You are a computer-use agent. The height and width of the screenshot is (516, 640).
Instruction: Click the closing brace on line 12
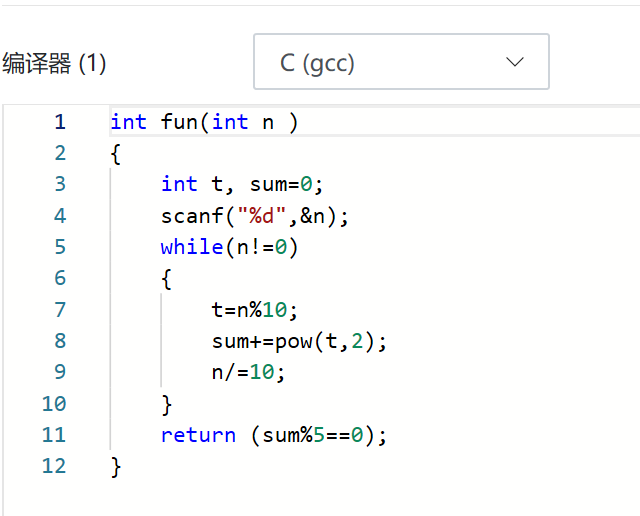coord(116,466)
